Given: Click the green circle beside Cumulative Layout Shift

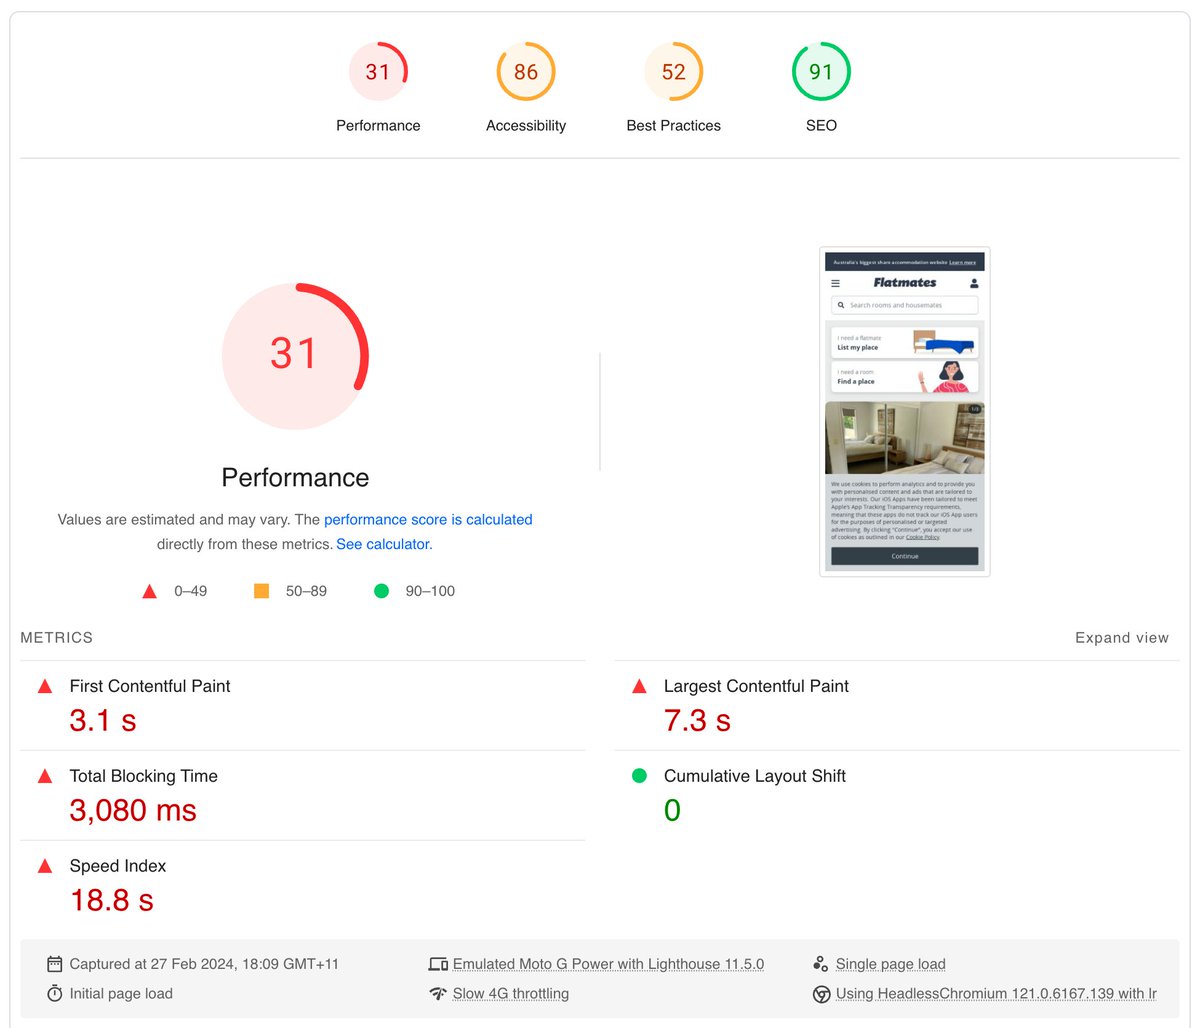Looking at the screenshot, I should (639, 776).
